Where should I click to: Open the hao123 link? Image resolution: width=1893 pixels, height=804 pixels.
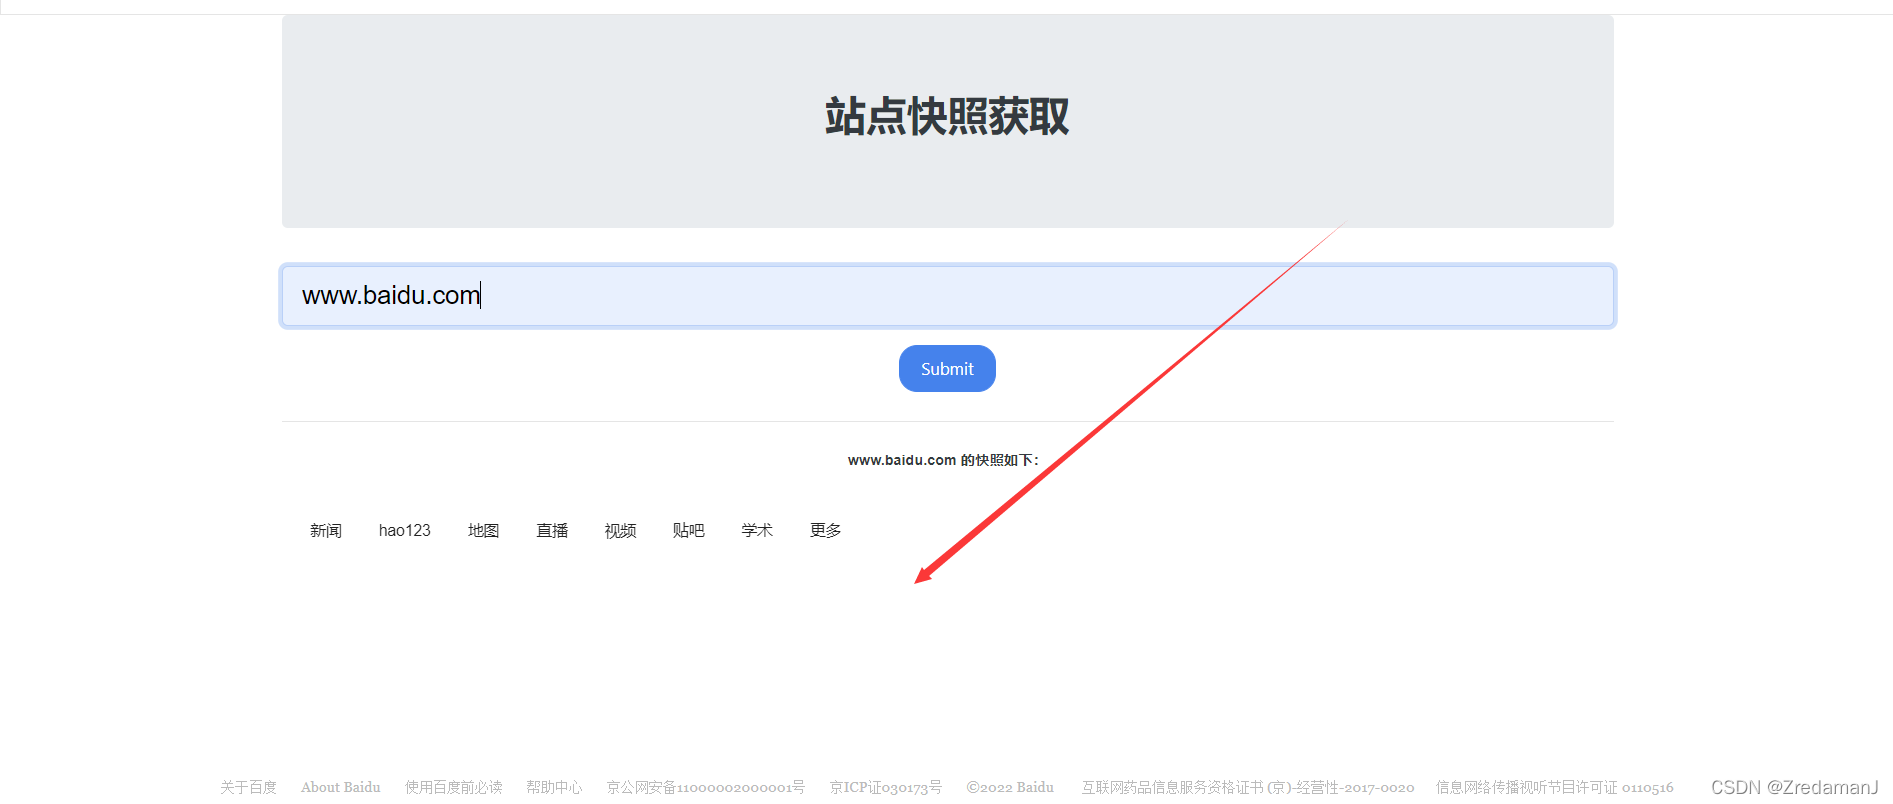click(404, 530)
